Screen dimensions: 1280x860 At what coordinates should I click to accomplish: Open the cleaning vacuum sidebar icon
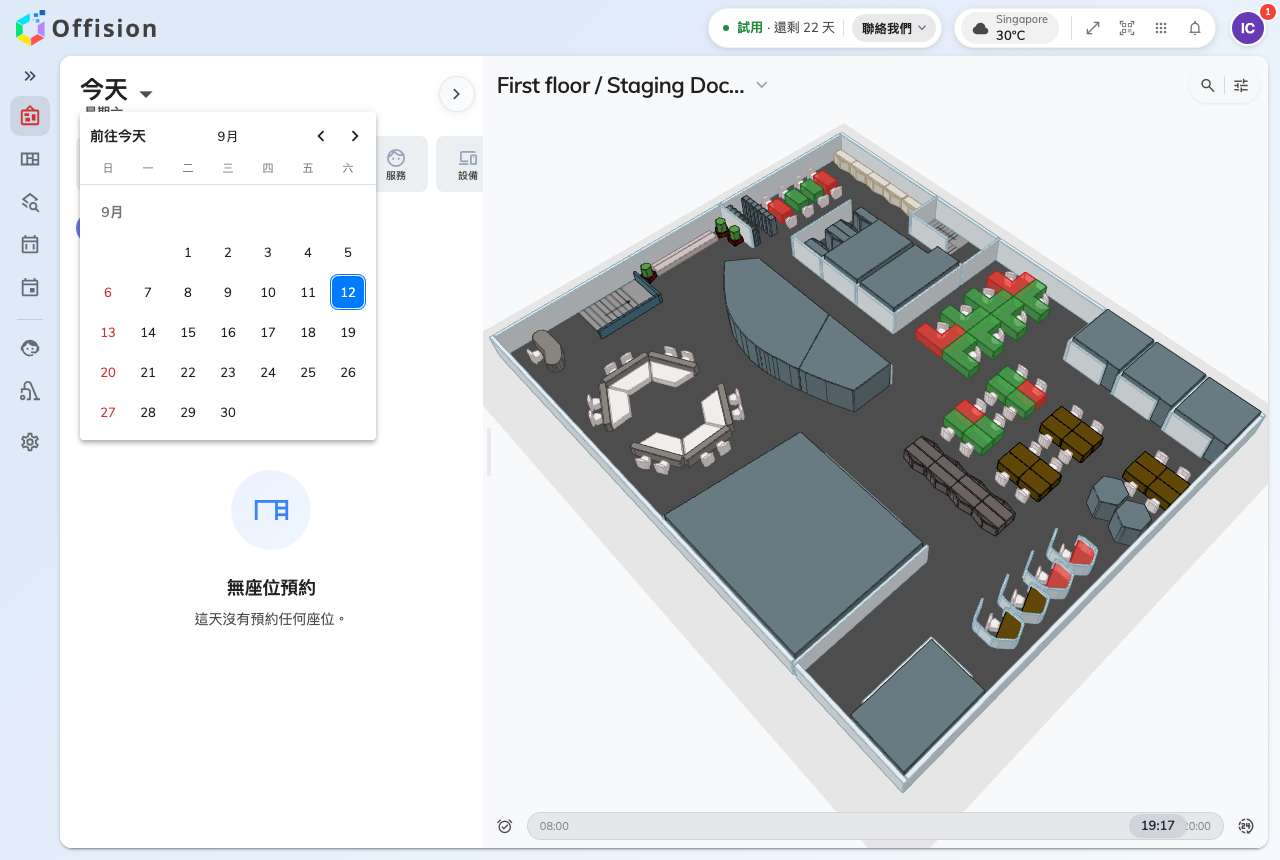30,391
